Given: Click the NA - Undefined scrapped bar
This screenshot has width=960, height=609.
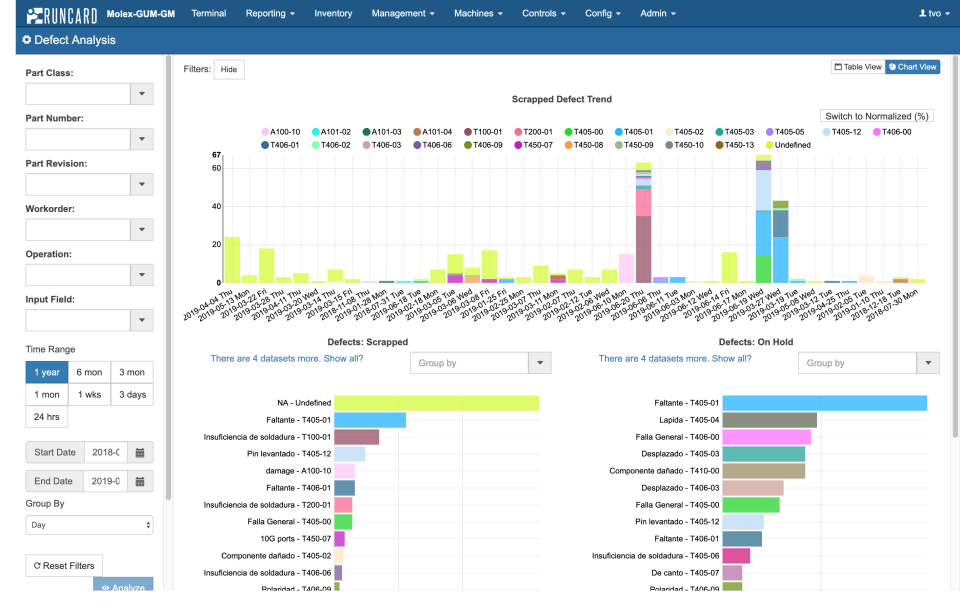Looking at the screenshot, I should point(437,403).
